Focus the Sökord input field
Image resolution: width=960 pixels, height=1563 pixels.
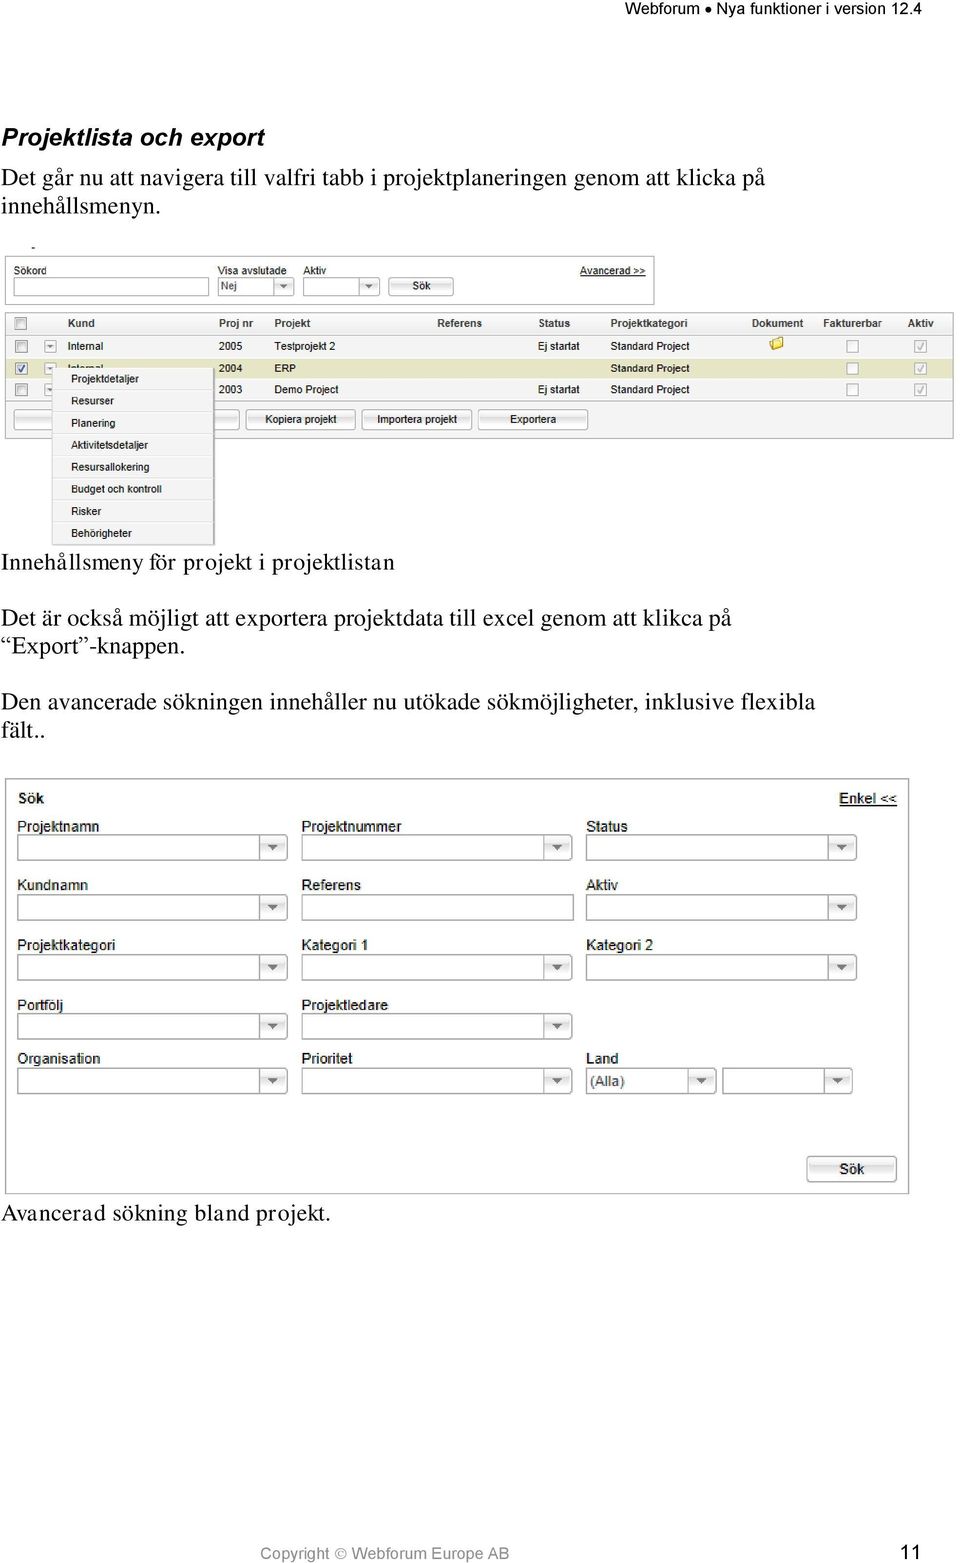tap(111, 287)
